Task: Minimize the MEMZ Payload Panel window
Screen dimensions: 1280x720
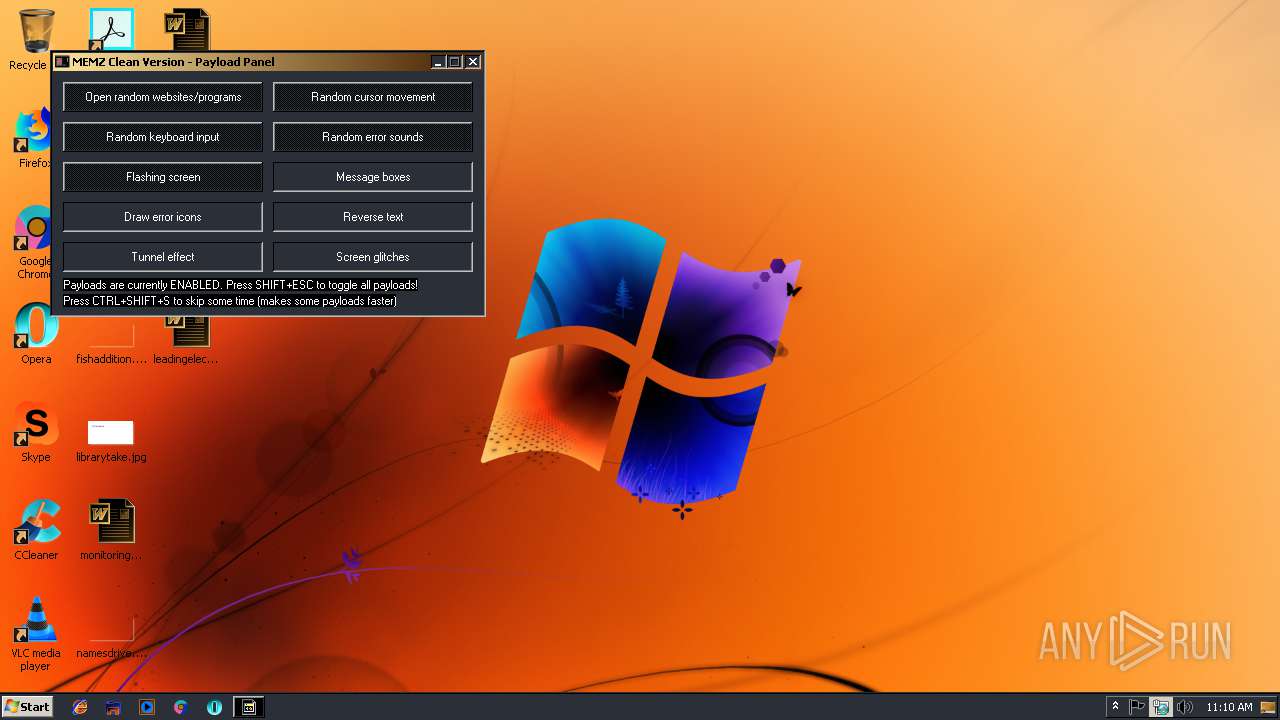Action: click(x=438, y=62)
